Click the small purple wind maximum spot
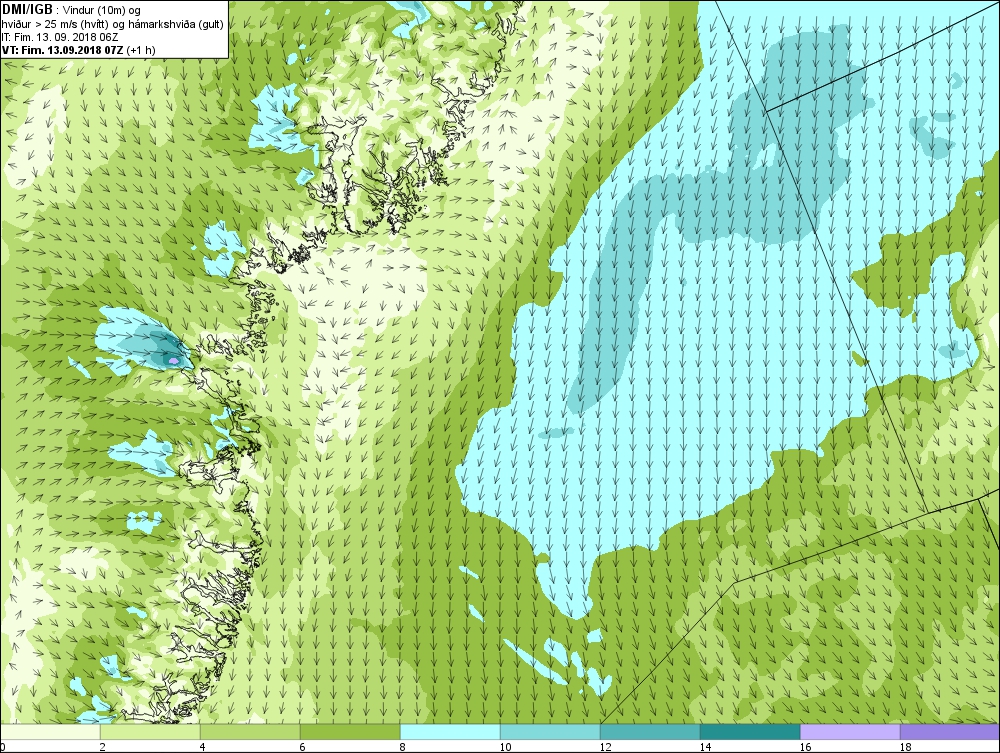This screenshot has width=1000, height=753. pos(173,361)
